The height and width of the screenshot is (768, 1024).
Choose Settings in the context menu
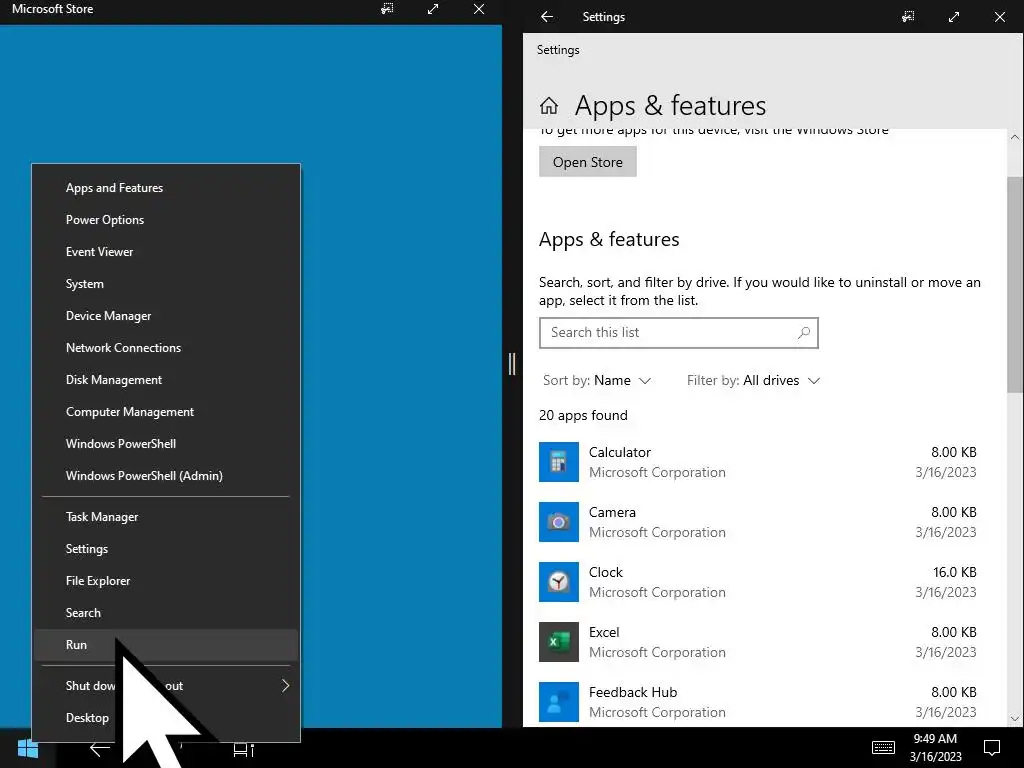click(167, 549)
